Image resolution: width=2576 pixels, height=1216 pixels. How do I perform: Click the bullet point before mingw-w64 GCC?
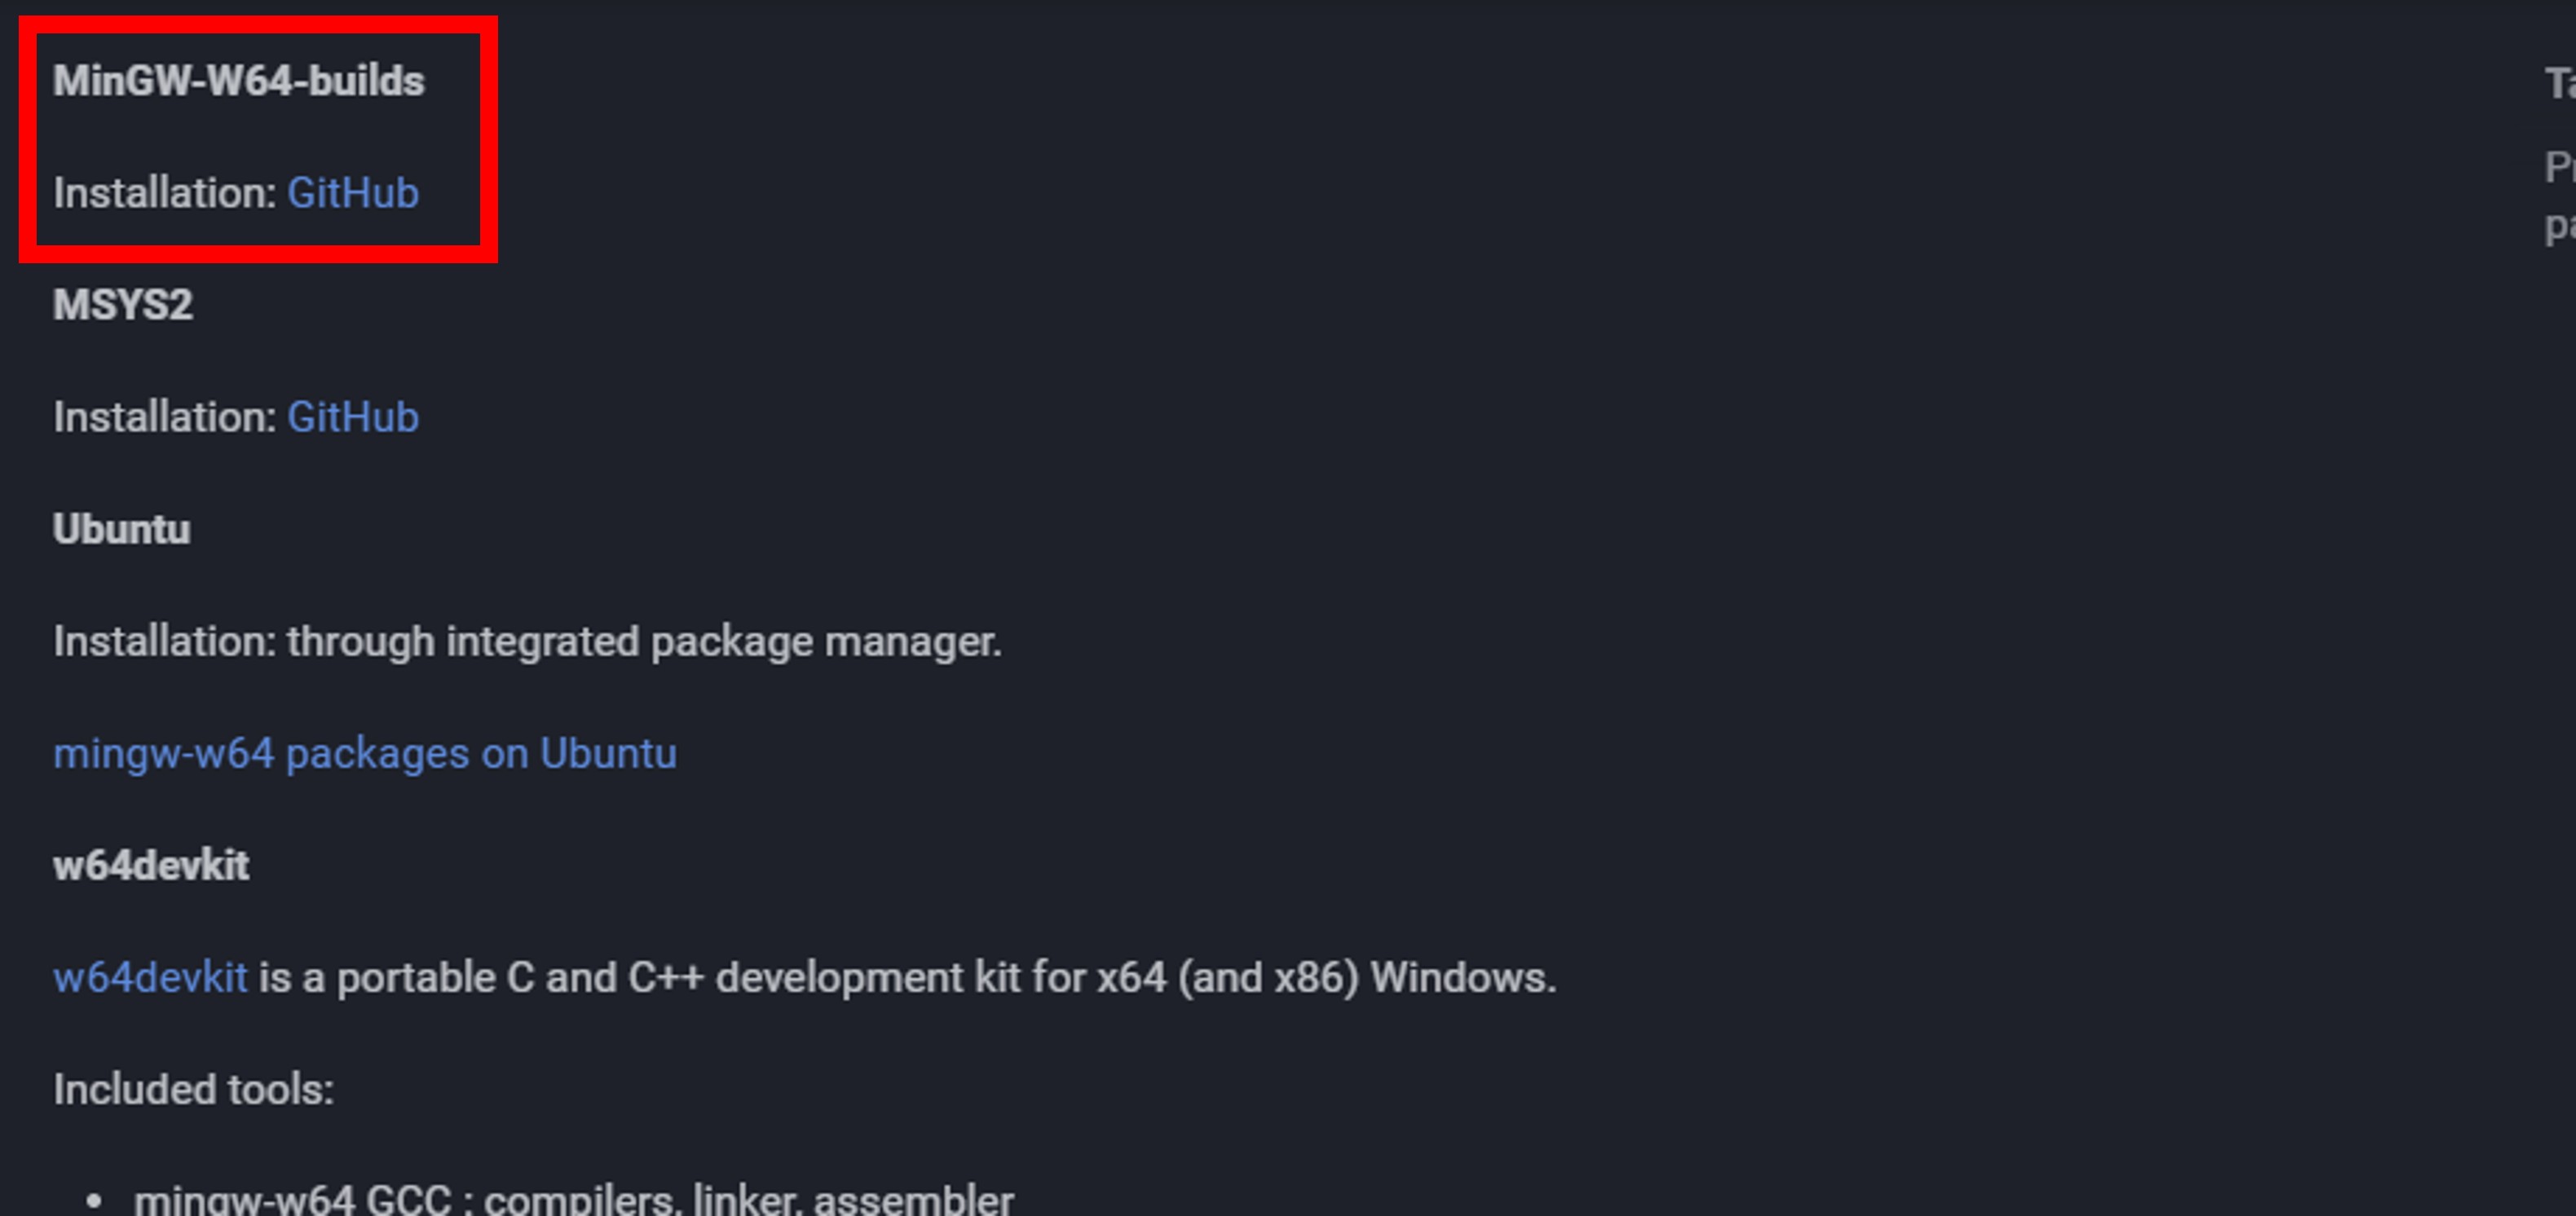coord(94,1200)
